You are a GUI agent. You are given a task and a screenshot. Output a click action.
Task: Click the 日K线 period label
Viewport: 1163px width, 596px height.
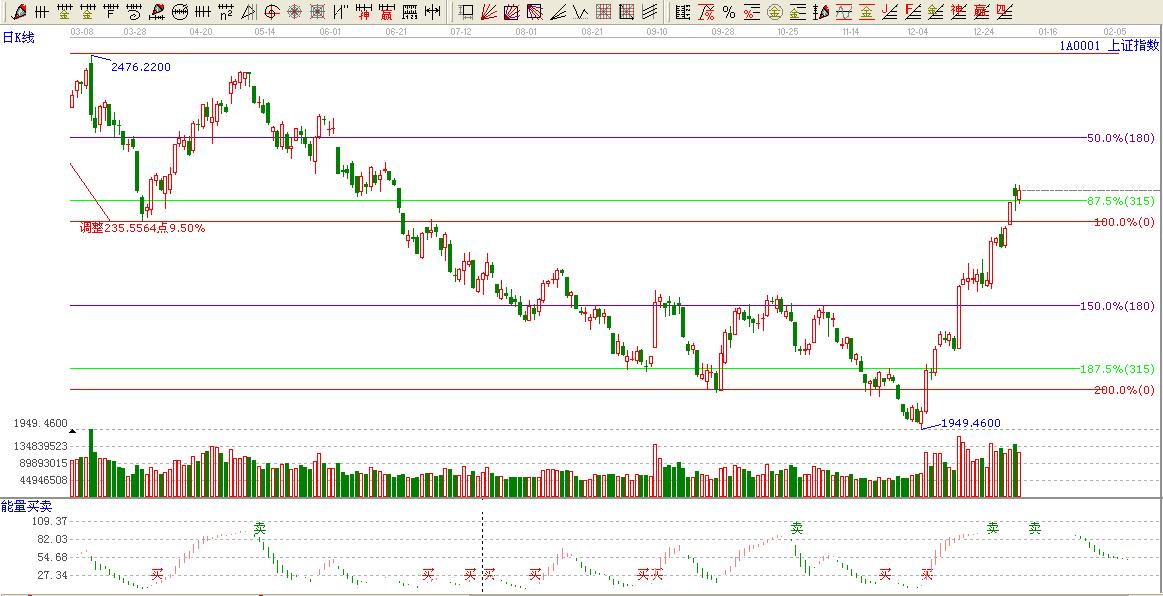17,37
